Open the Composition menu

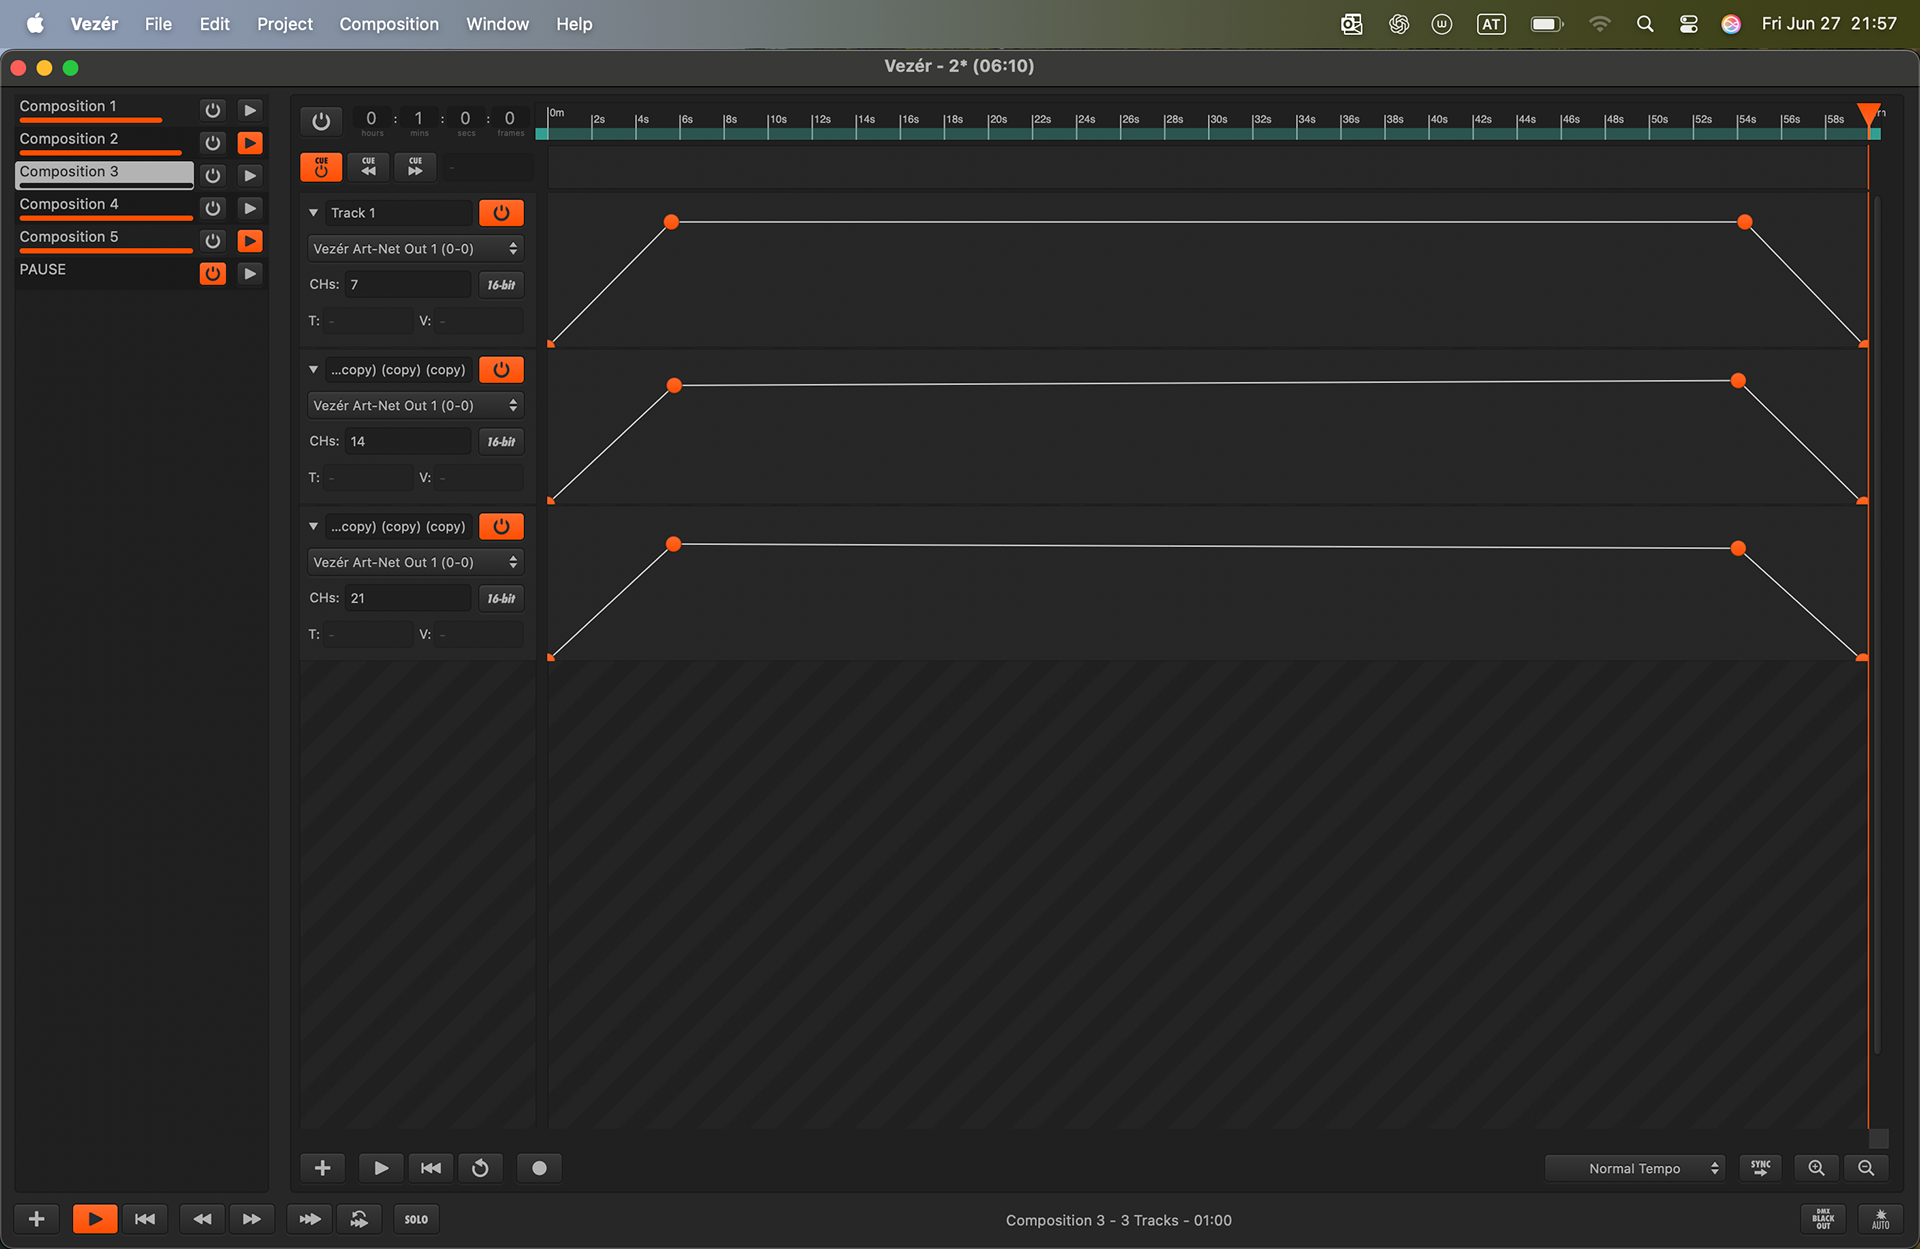click(x=388, y=24)
